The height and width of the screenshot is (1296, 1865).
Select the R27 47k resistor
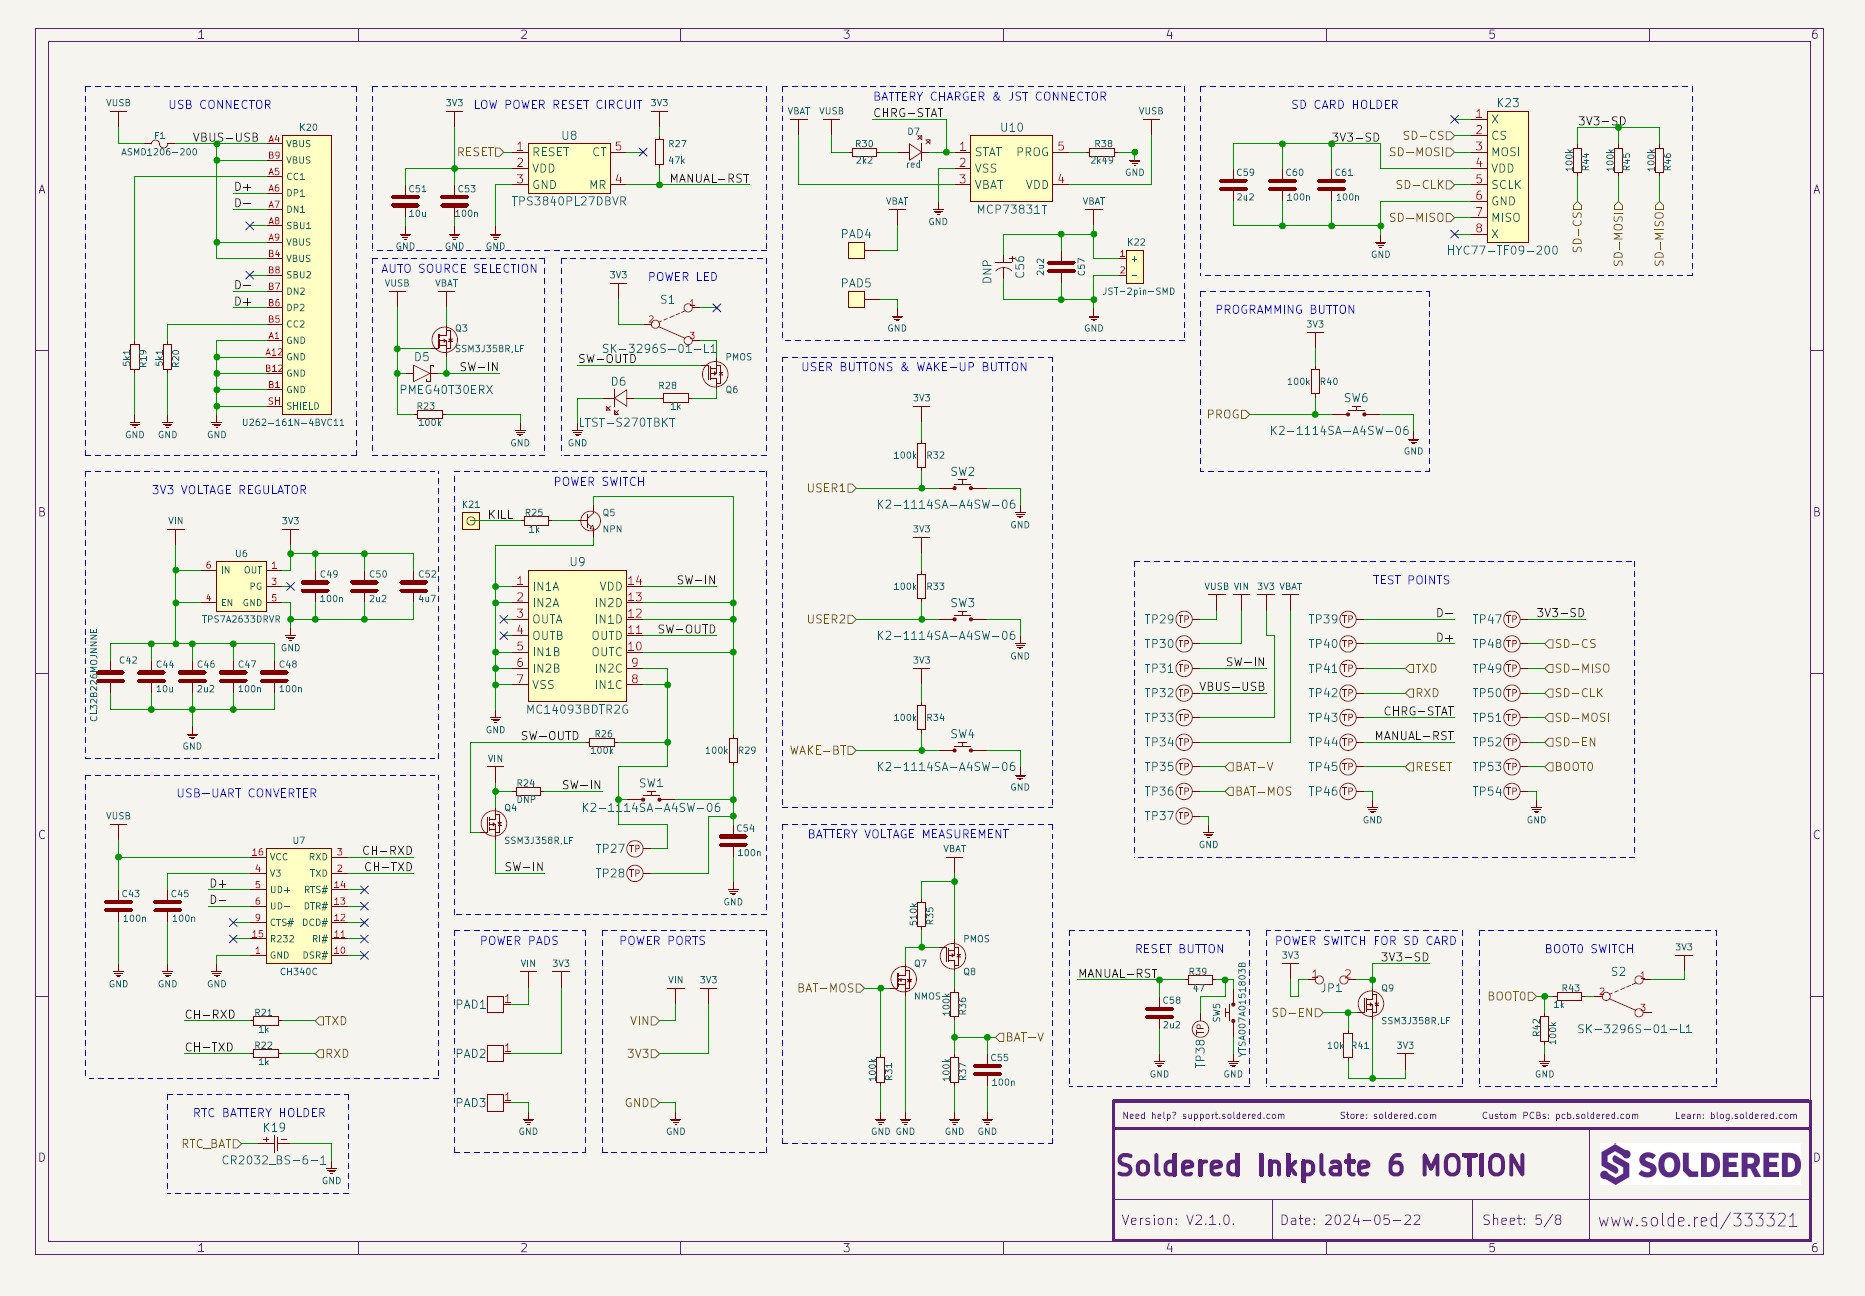[x=659, y=152]
